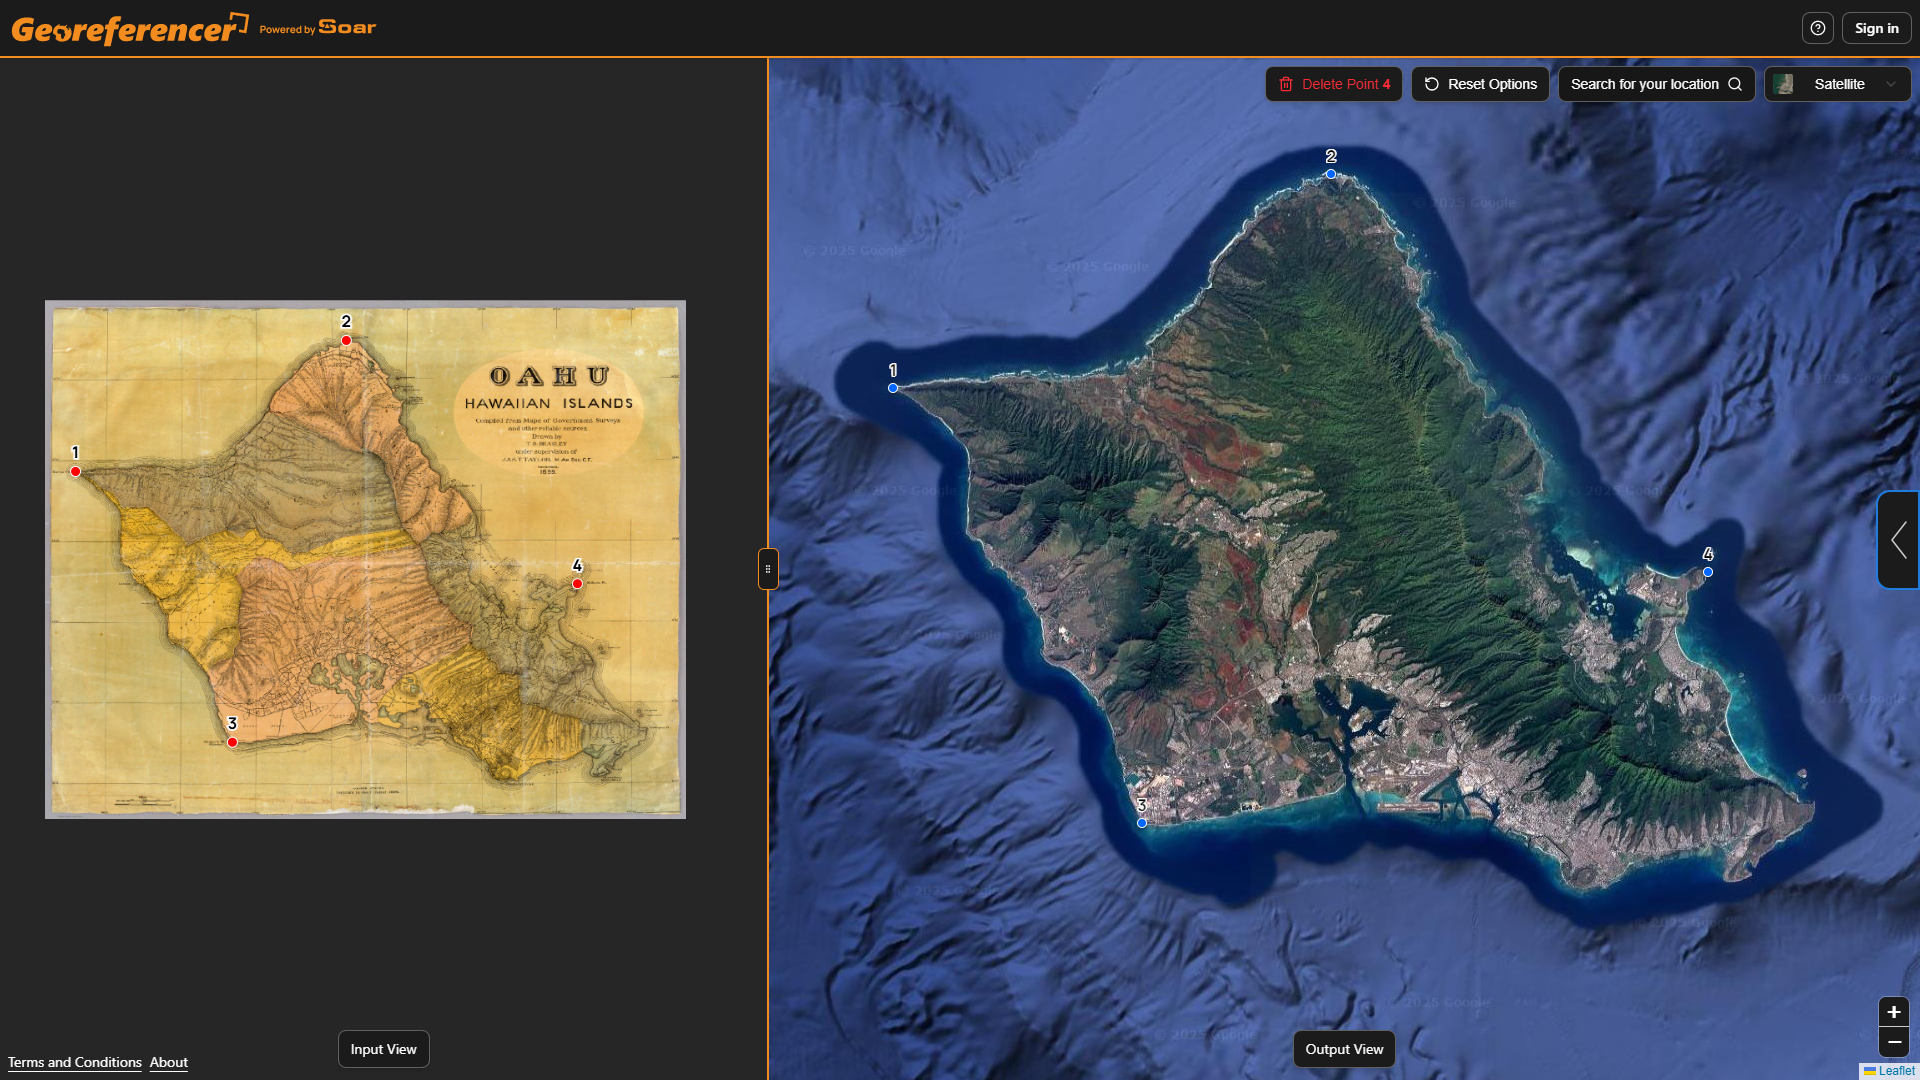1920x1080 pixels.
Task: Select control point 3 on the satellite map
Action: pyautogui.click(x=1141, y=822)
